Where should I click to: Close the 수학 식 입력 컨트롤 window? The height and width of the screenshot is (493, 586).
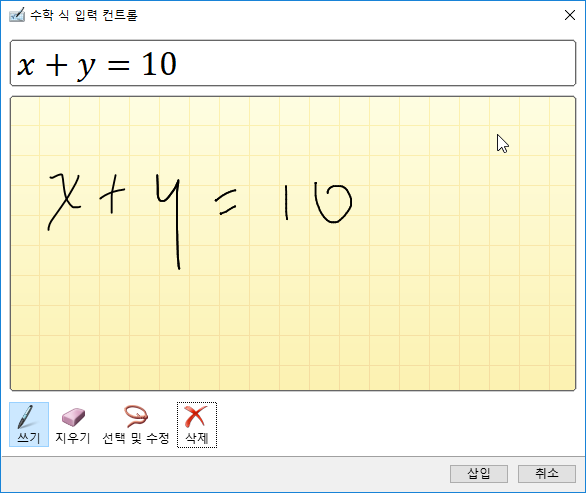pyautogui.click(x=570, y=15)
